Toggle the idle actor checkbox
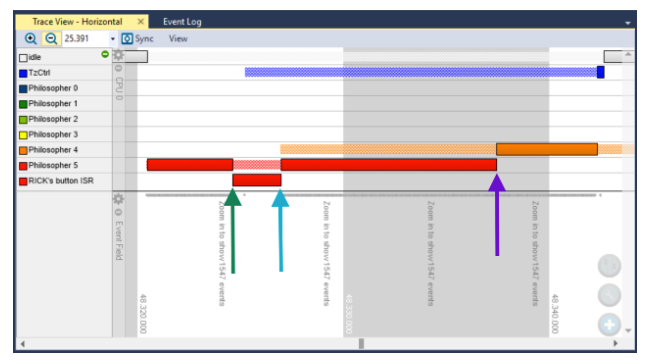Screen dimensions: 650x364 click(x=23, y=58)
